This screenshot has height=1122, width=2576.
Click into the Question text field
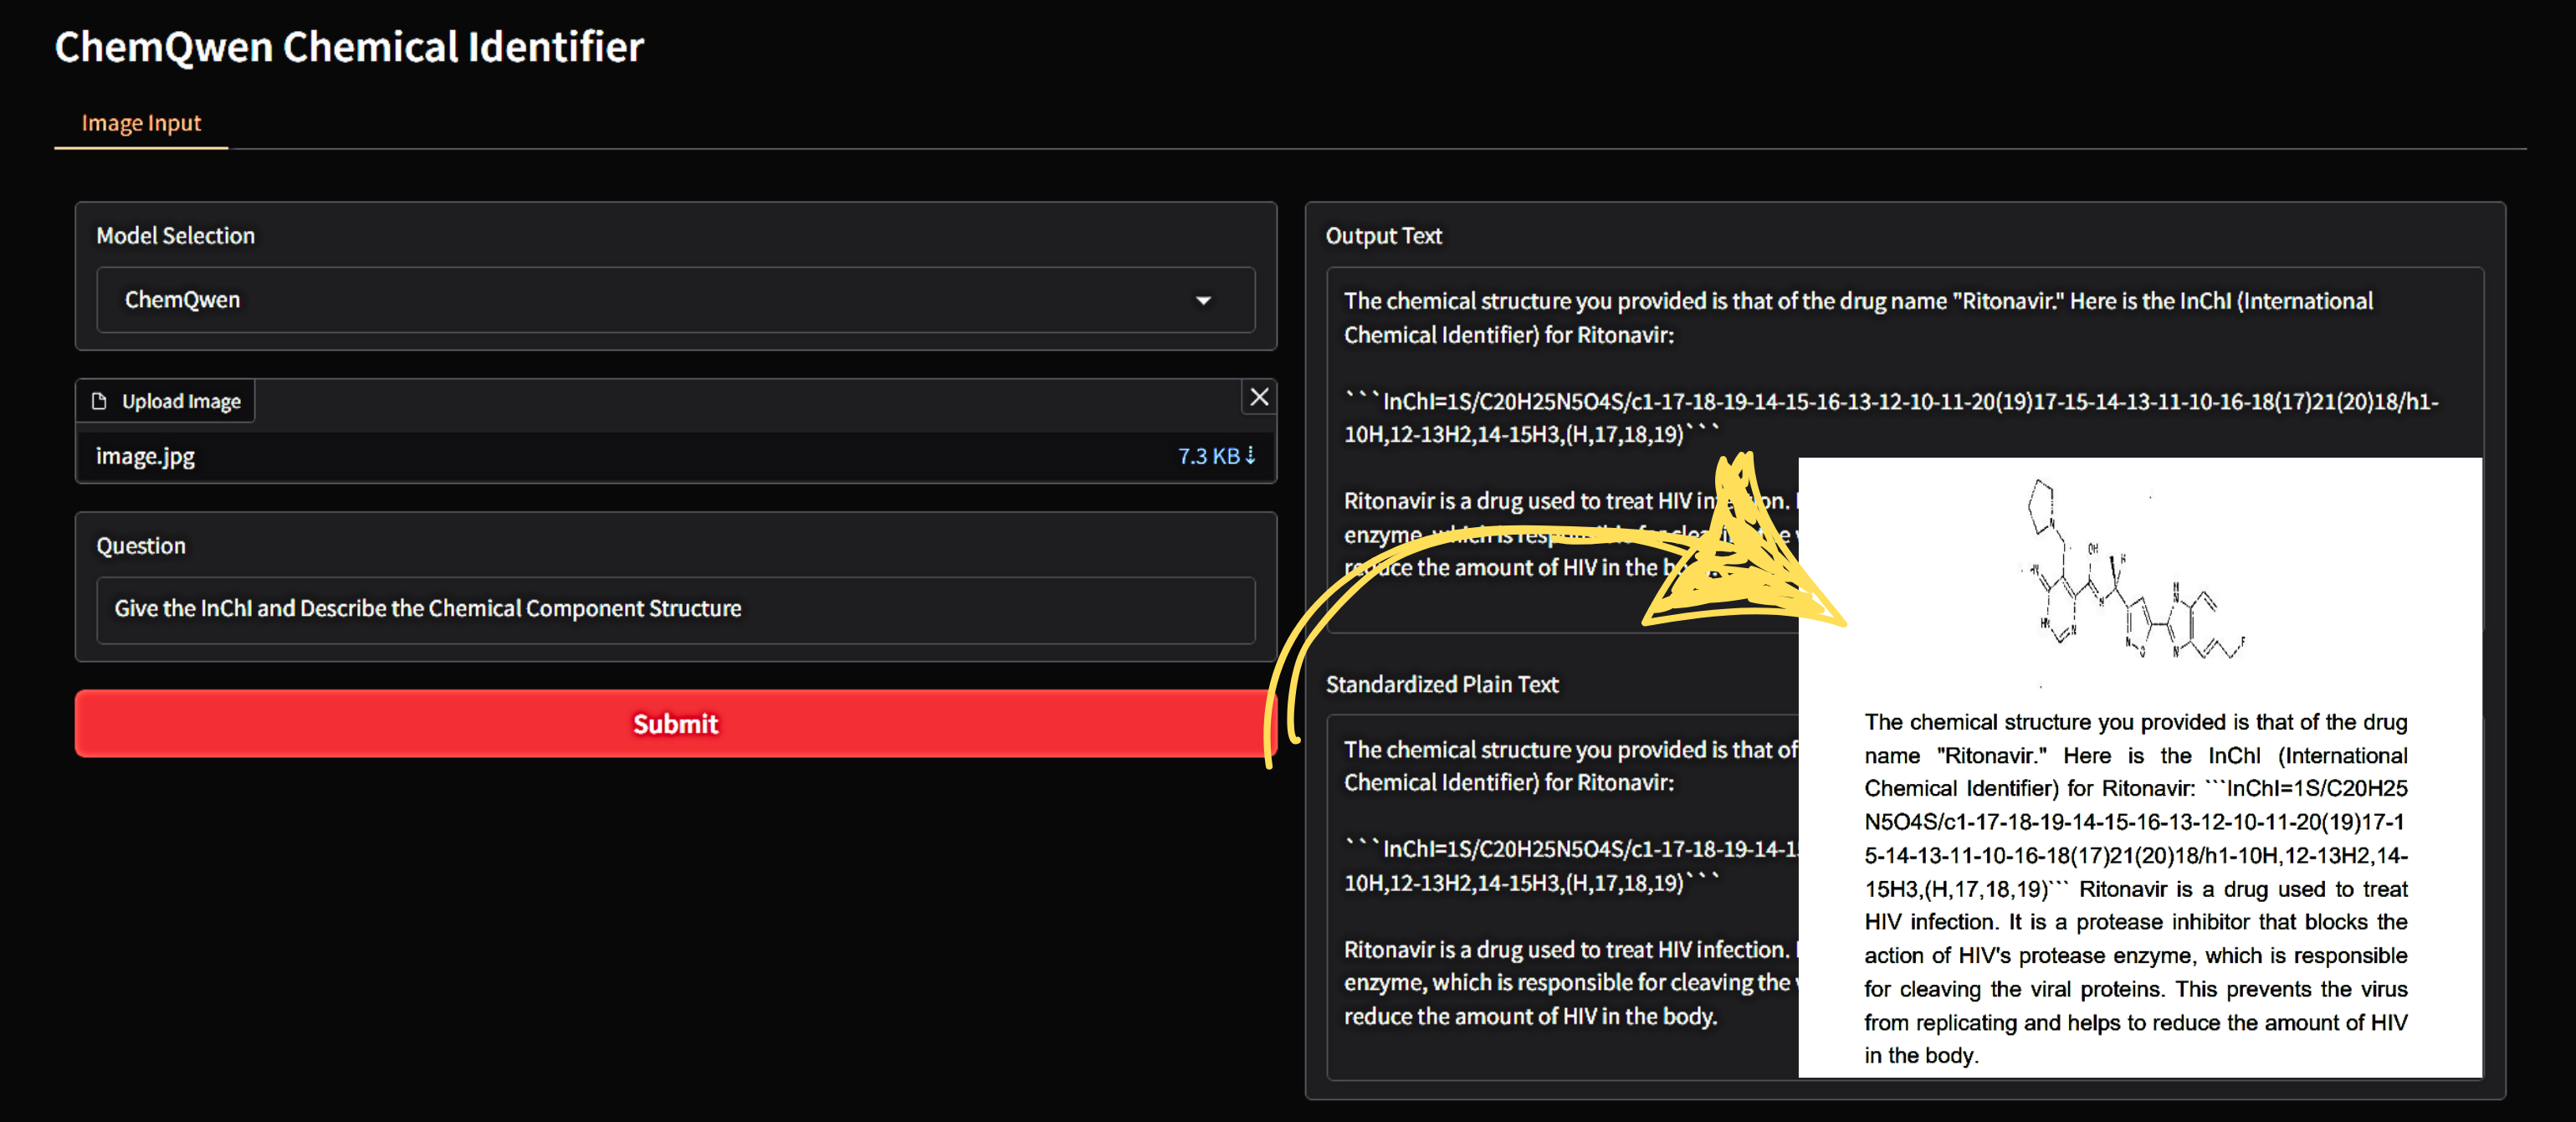675,609
